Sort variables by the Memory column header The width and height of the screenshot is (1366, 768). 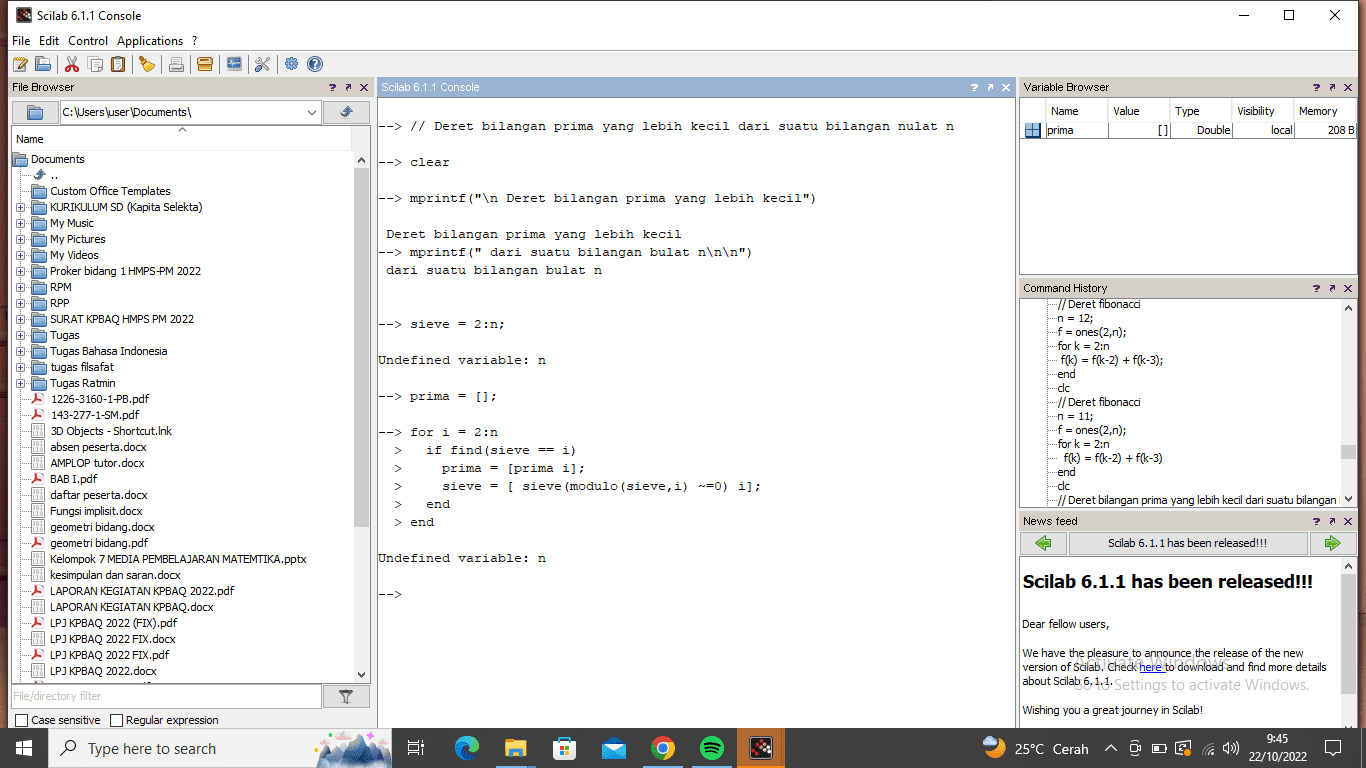[1325, 111]
